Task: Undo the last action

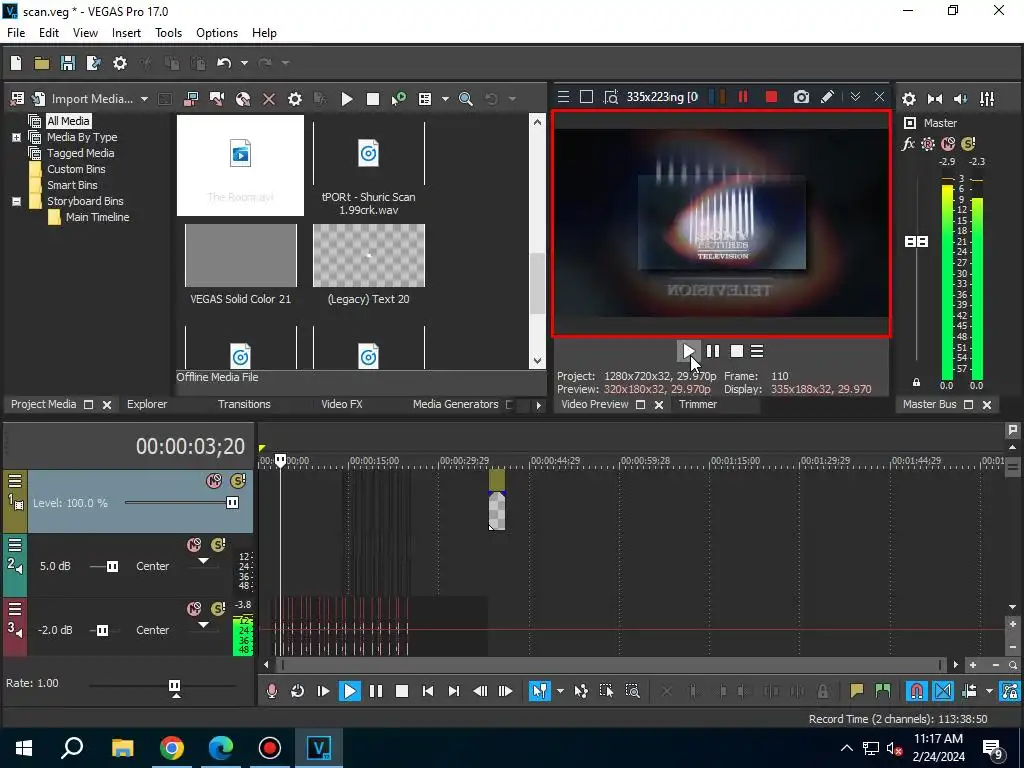Action: pyautogui.click(x=224, y=63)
